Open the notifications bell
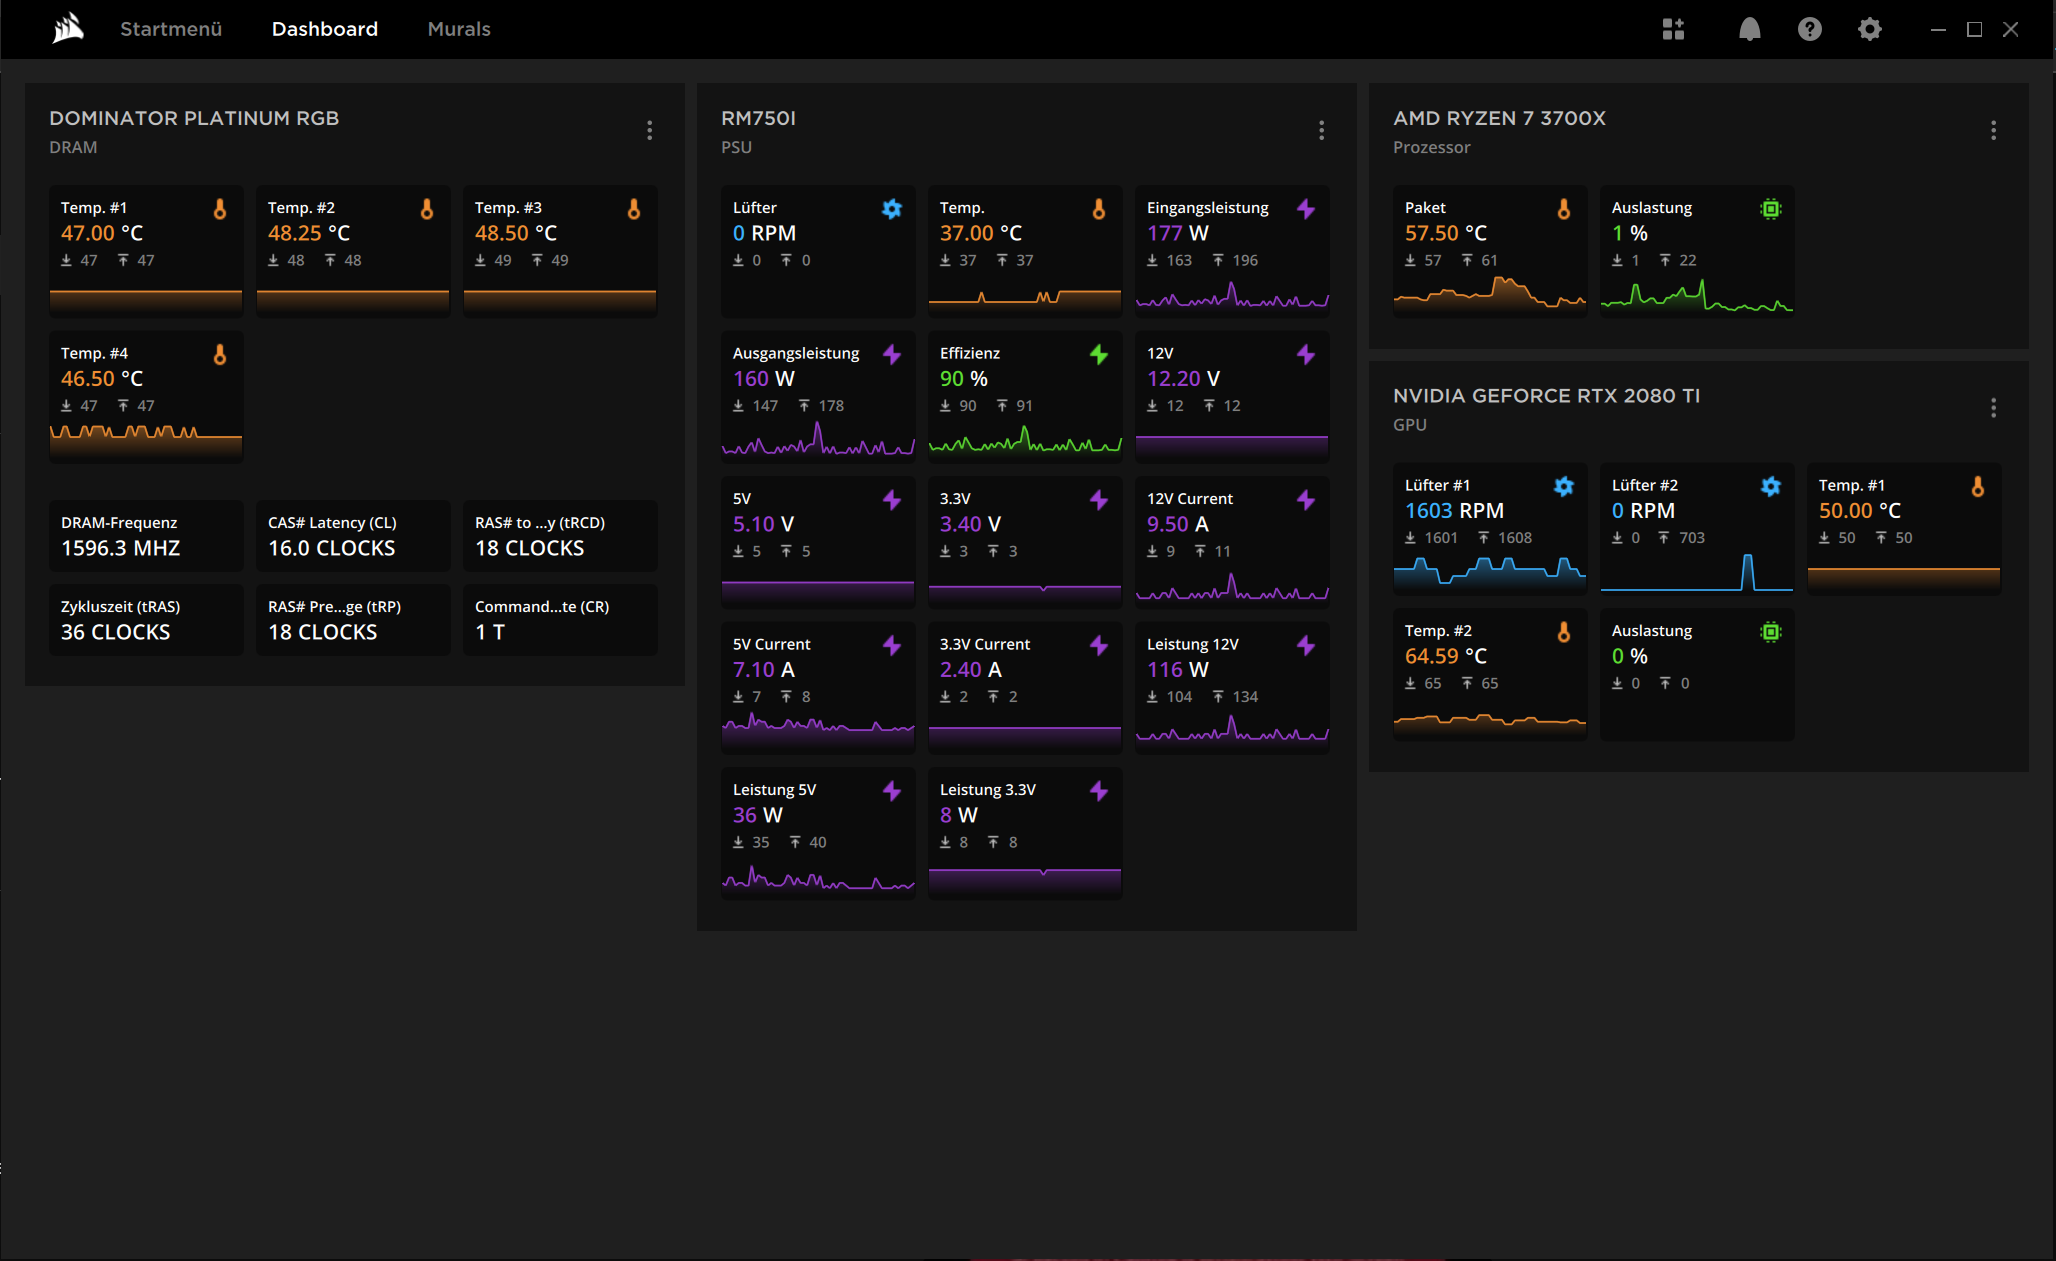Viewport: 2056px width, 1261px height. (x=1749, y=29)
